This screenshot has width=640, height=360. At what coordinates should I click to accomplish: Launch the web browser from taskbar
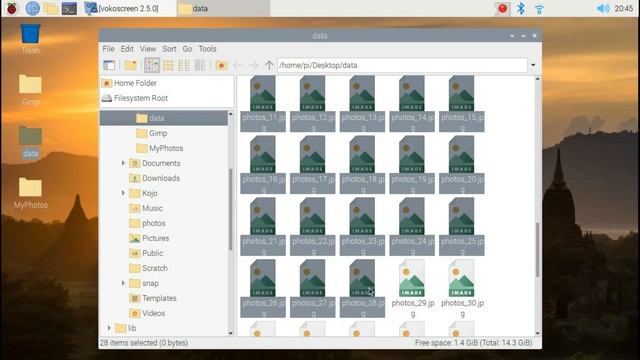click(33, 8)
